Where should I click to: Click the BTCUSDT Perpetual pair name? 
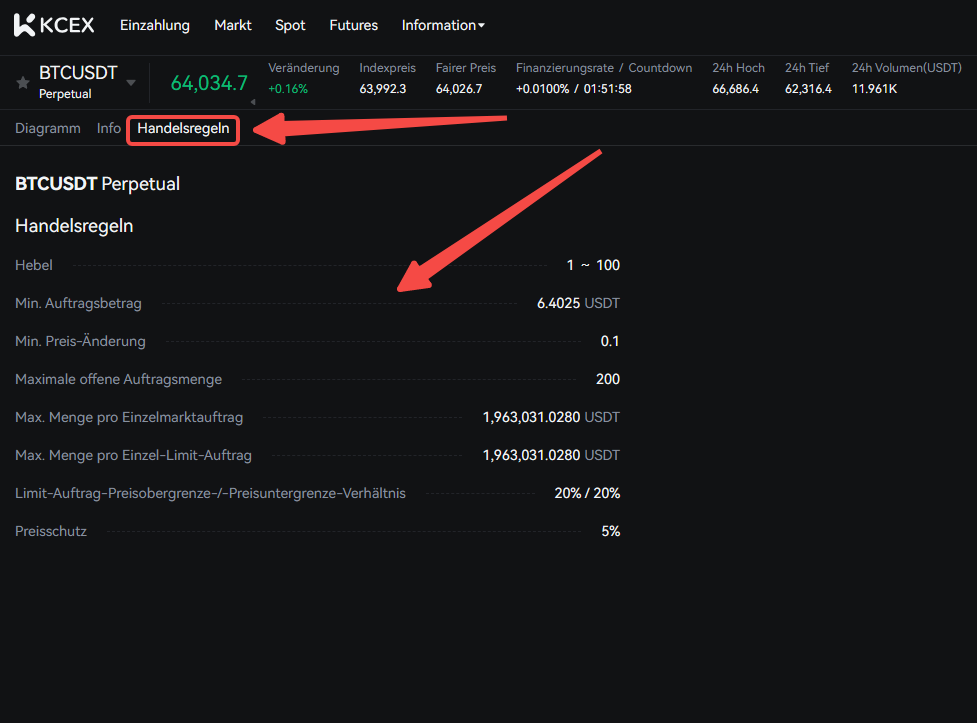(77, 74)
